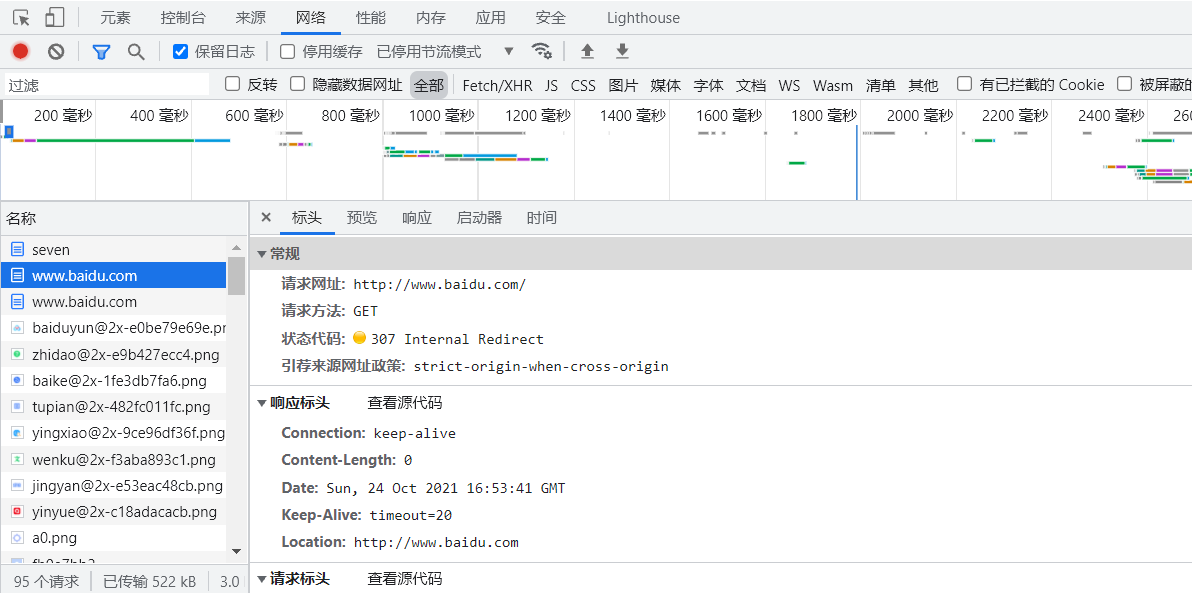The width and height of the screenshot is (1192, 593).
Task: Collapse the 响应标头 section
Action: coord(262,403)
